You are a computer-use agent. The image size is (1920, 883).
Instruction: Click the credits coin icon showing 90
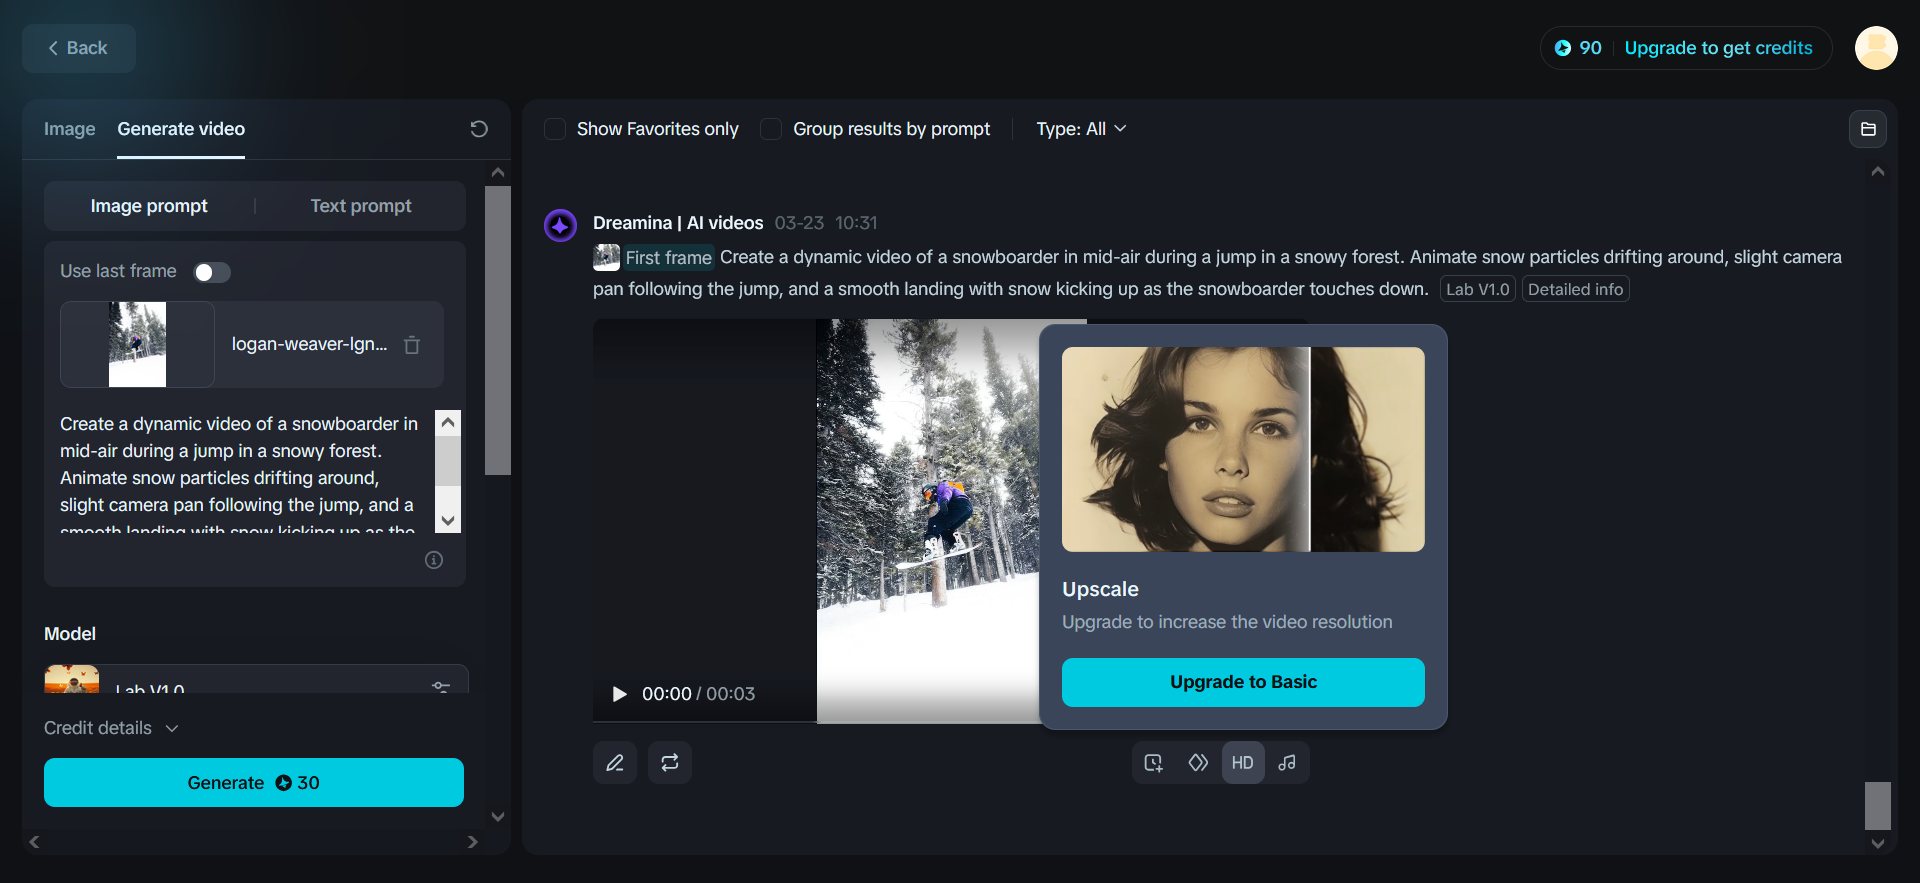[x=1563, y=48]
